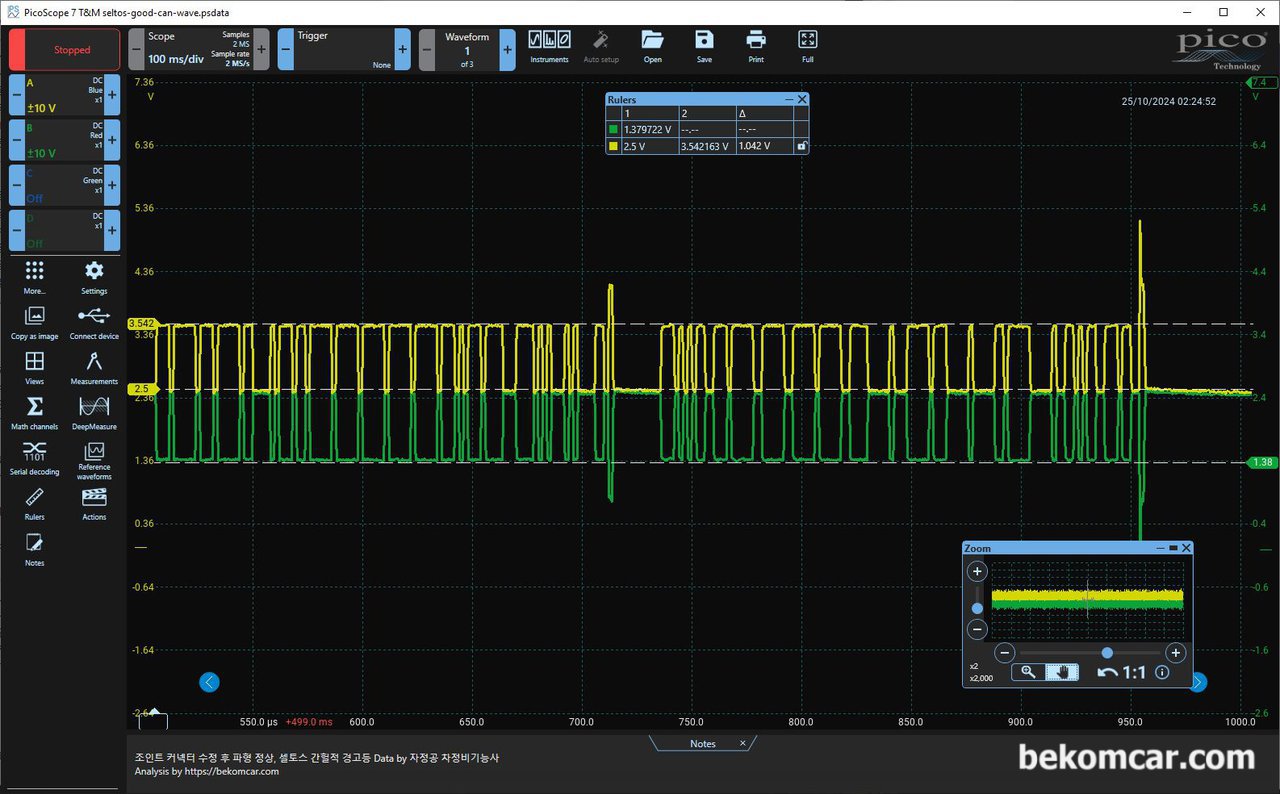Go to next Waveform with plus button
The image size is (1280, 794).
pyautogui.click(x=508, y=49)
